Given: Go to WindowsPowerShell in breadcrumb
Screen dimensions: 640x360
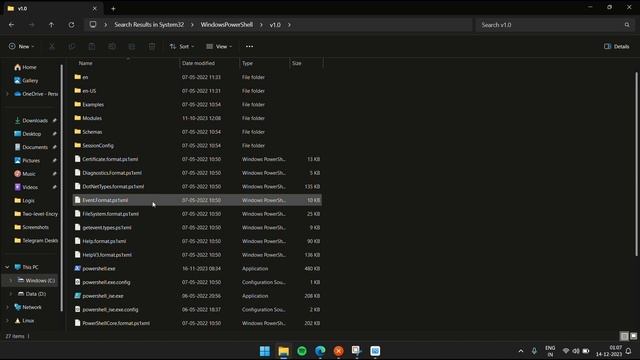Looking at the screenshot, I should tap(227, 24).
